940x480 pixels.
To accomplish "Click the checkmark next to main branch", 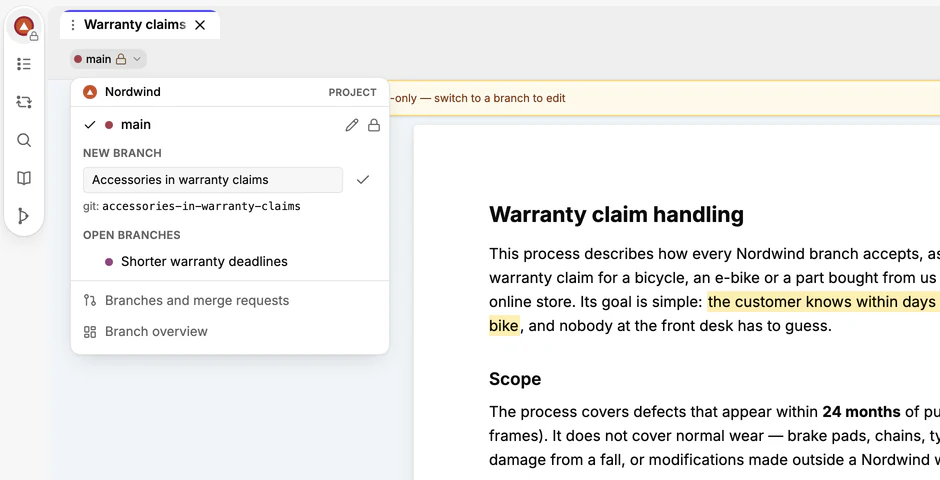I will click(90, 125).
